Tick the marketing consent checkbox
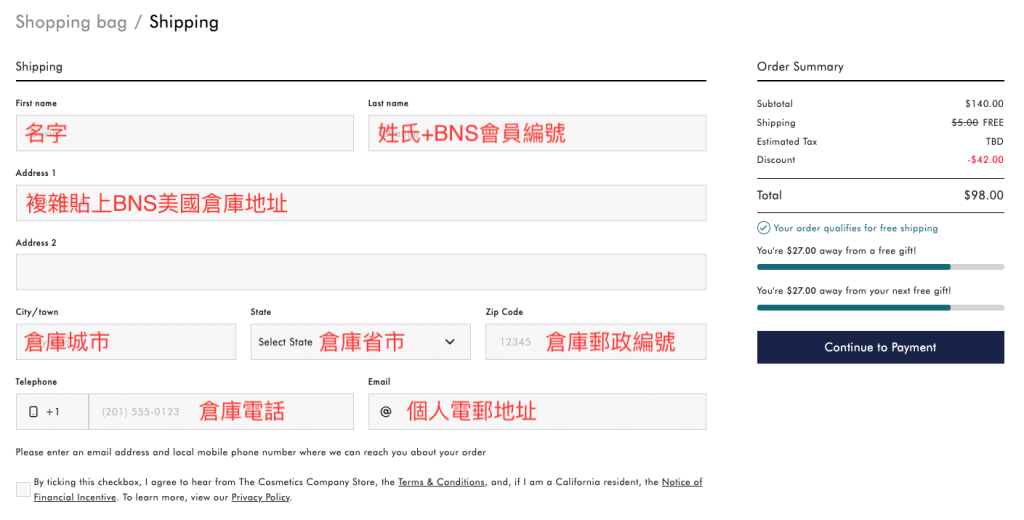This screenshot has height=520, width=1024. pyautogui.click(x=23, y=489)
